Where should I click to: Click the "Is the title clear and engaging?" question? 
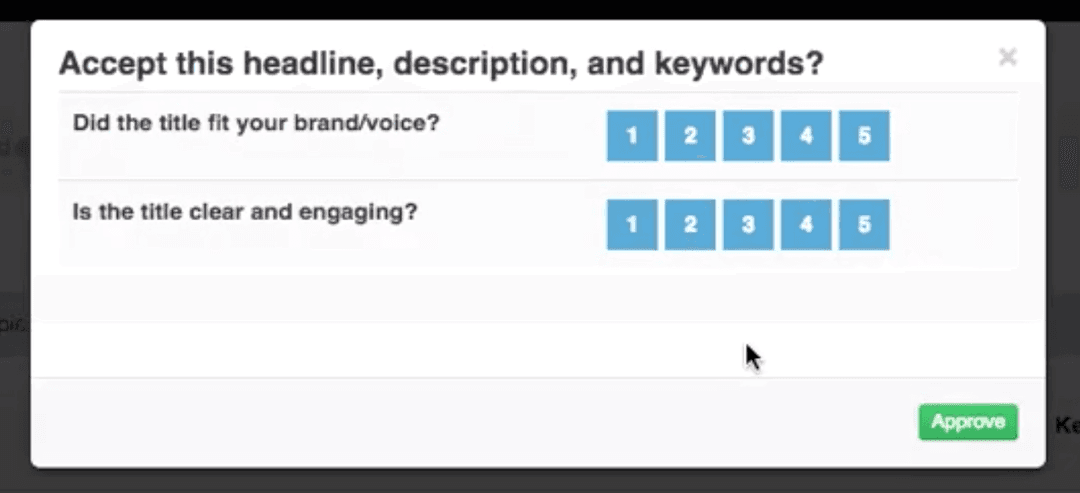245,212
